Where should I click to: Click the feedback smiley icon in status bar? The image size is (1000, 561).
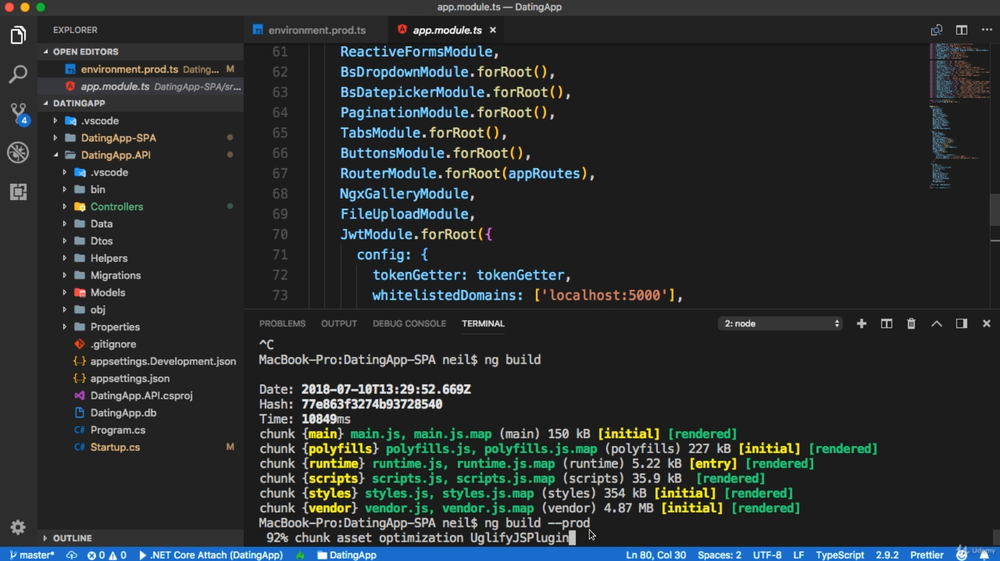pyautogui.click(x=962, y=555)
